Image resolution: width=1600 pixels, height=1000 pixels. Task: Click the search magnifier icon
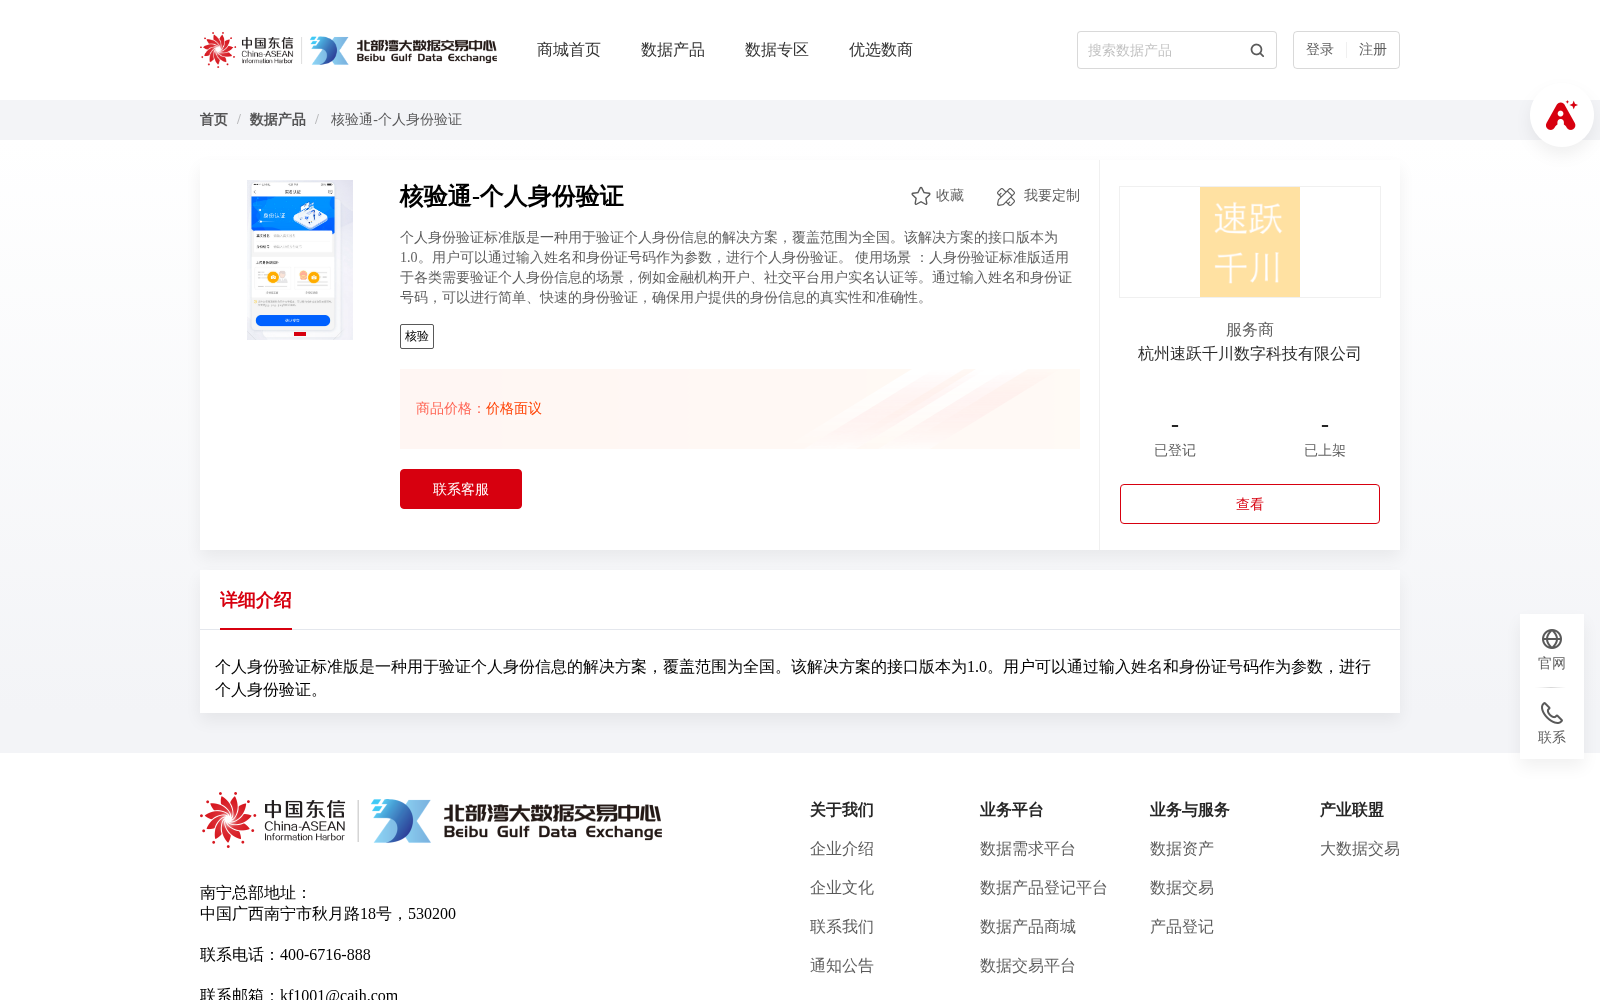pos(1257,50)
